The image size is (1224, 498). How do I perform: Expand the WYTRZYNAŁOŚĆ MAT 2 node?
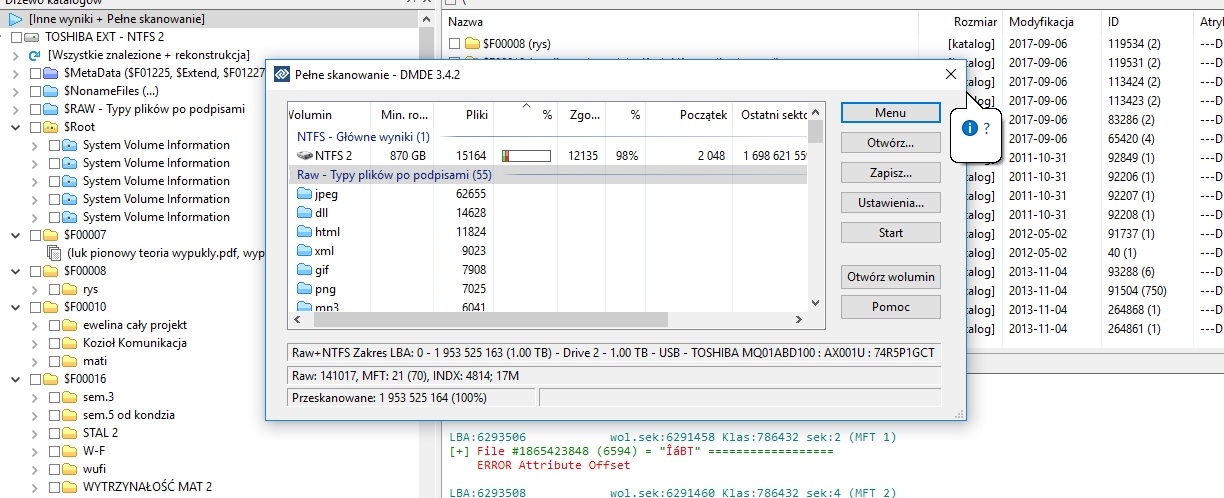(x=35, y=487)
